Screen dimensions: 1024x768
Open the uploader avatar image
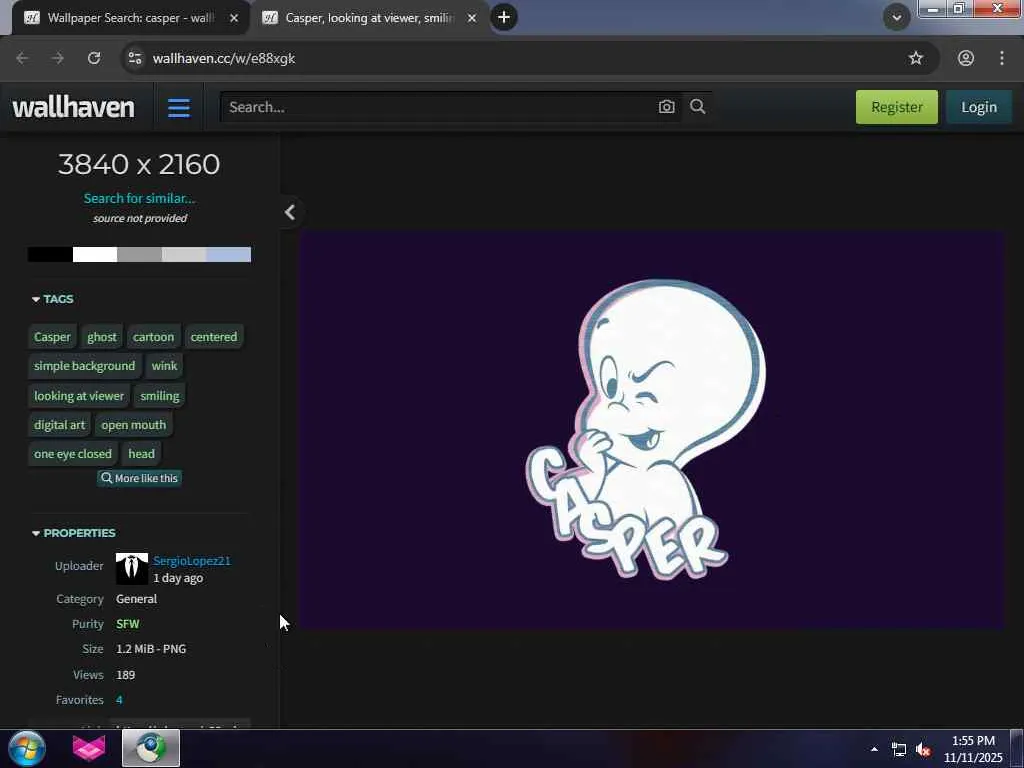click(x=131, y=569)
